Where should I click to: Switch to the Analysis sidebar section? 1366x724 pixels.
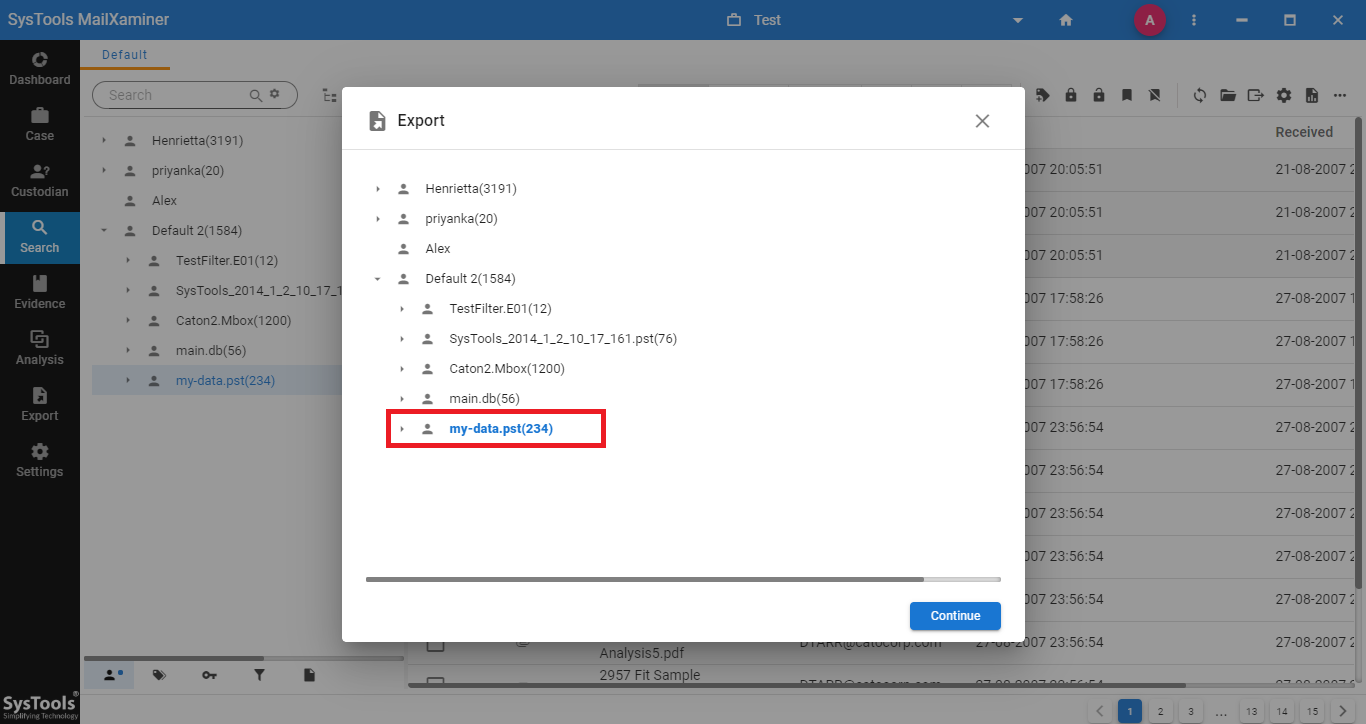coord(40,349)
